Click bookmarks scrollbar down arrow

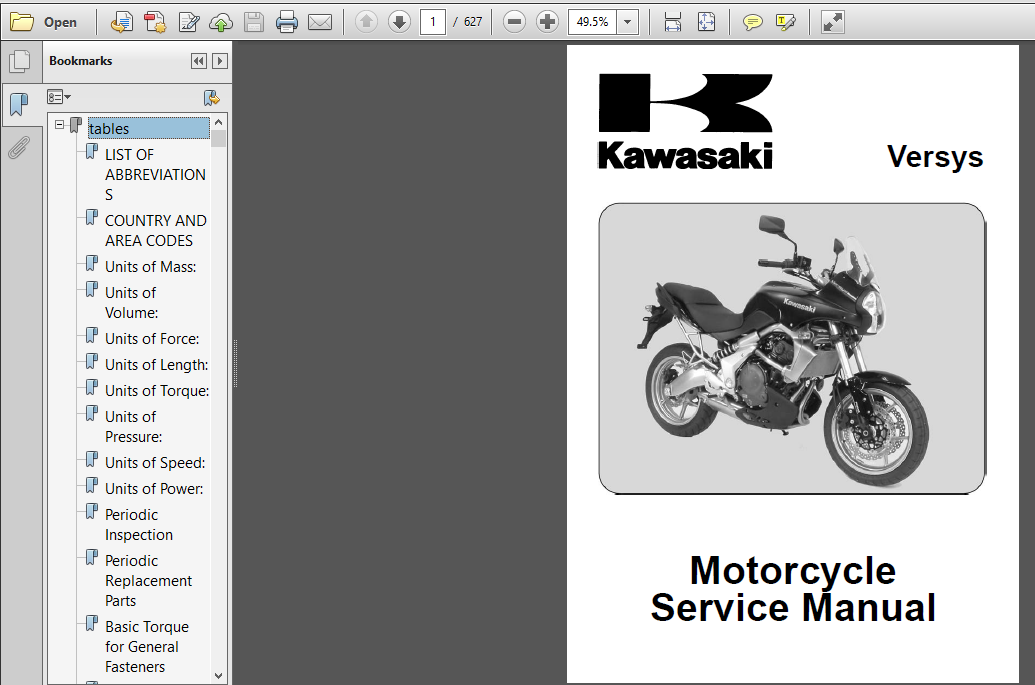(x=218, y=676)
